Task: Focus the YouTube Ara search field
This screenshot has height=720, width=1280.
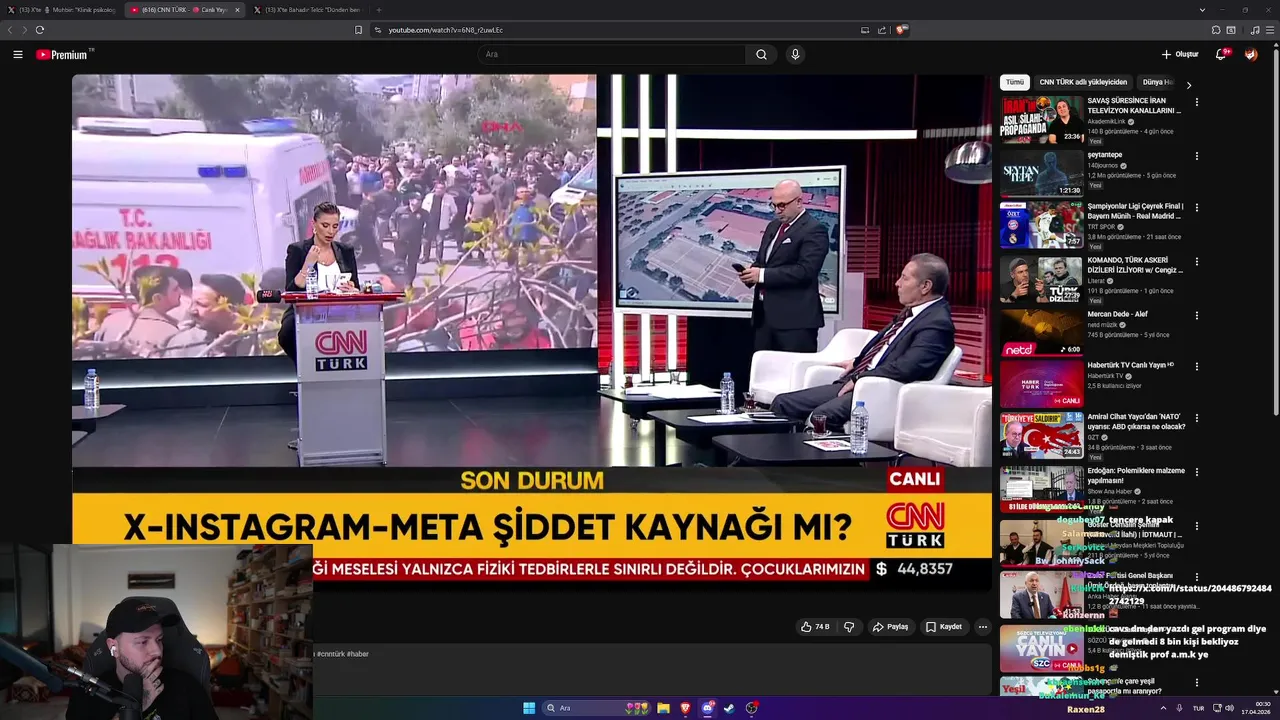Action: click(x=612, y=55)
